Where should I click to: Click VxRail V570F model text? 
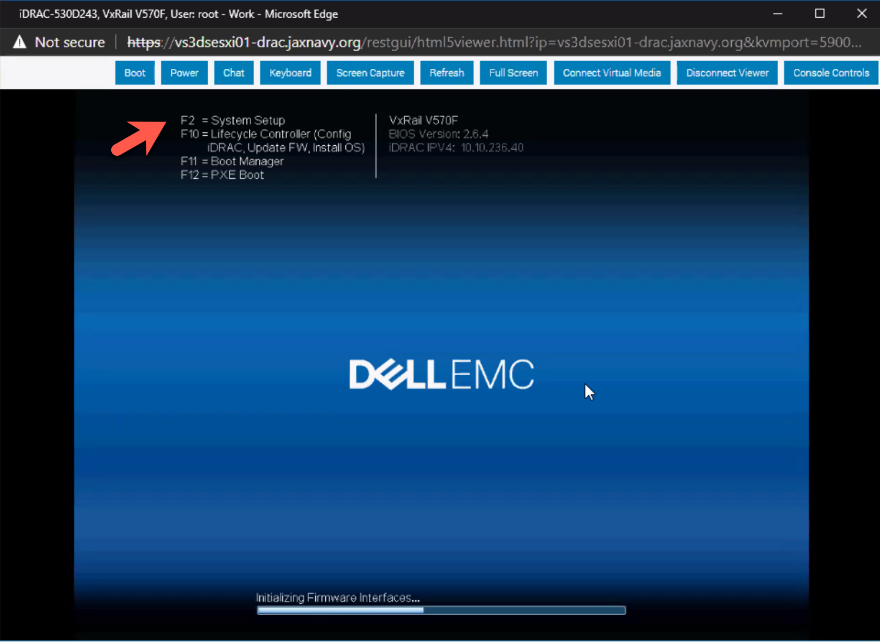(x=423, y=120)
